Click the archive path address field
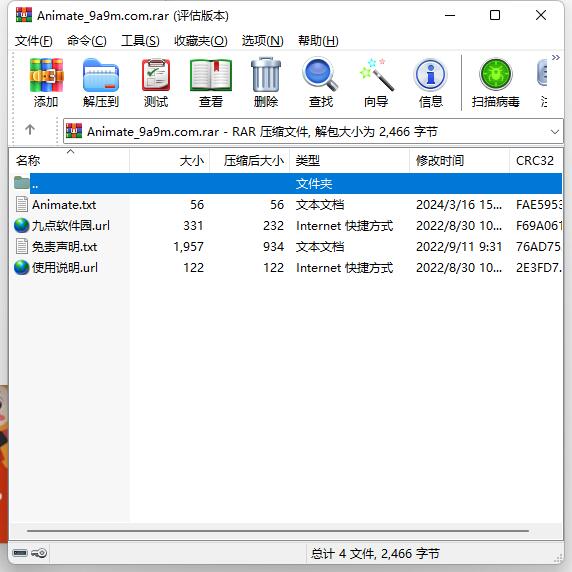Image resolution: width=572 pixels, height=572 pixels. click(x=313, y=131)
